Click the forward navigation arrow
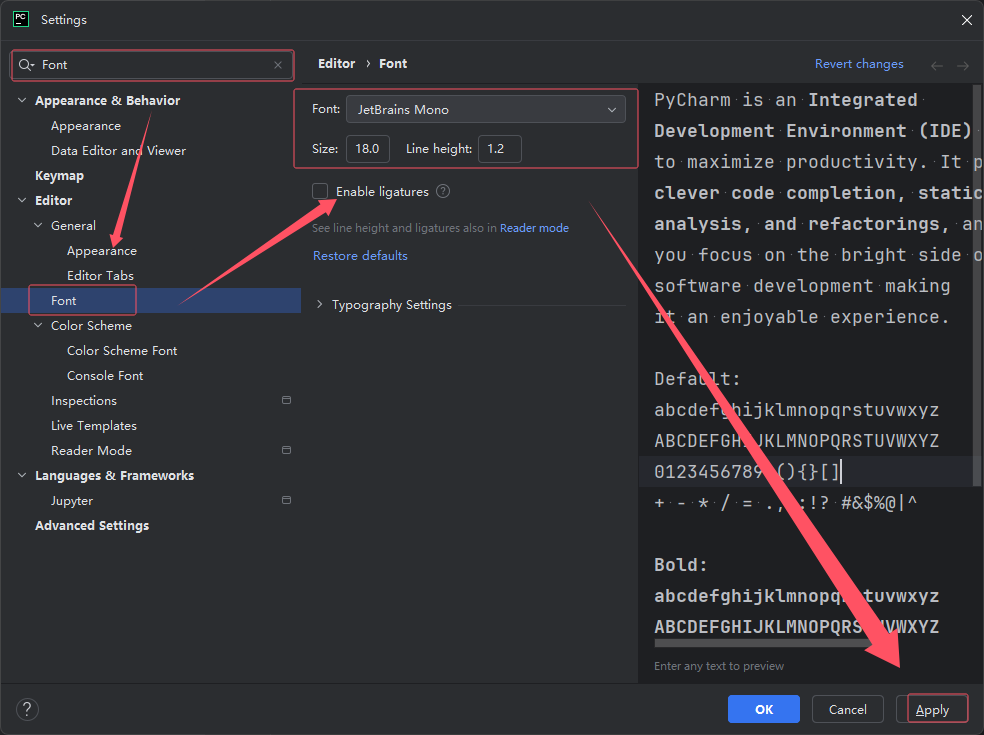This screenshot has height=735, width=984. click(x=963, y=65)
